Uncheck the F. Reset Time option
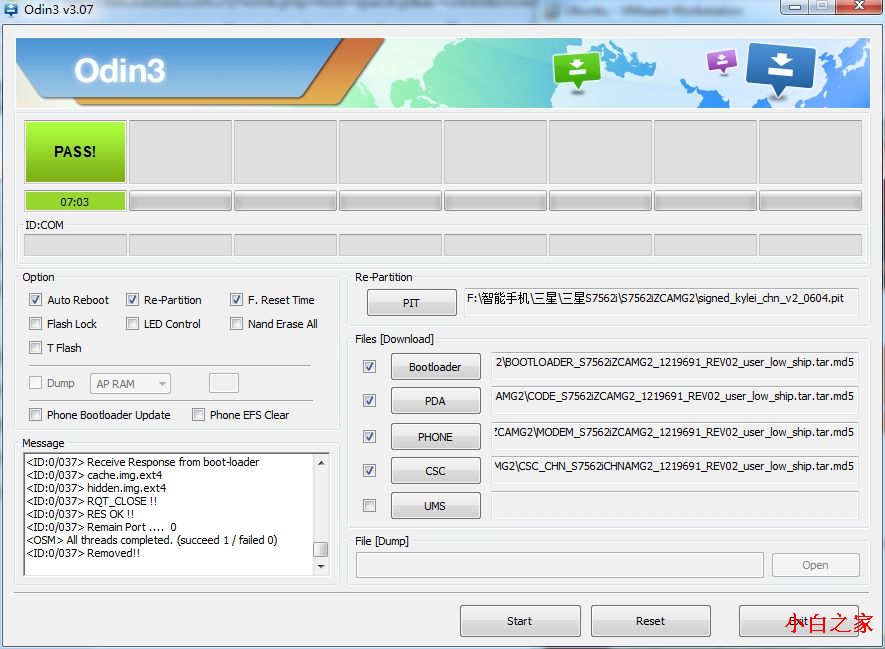The image size is (885, 649). click(x=236, y=300)
